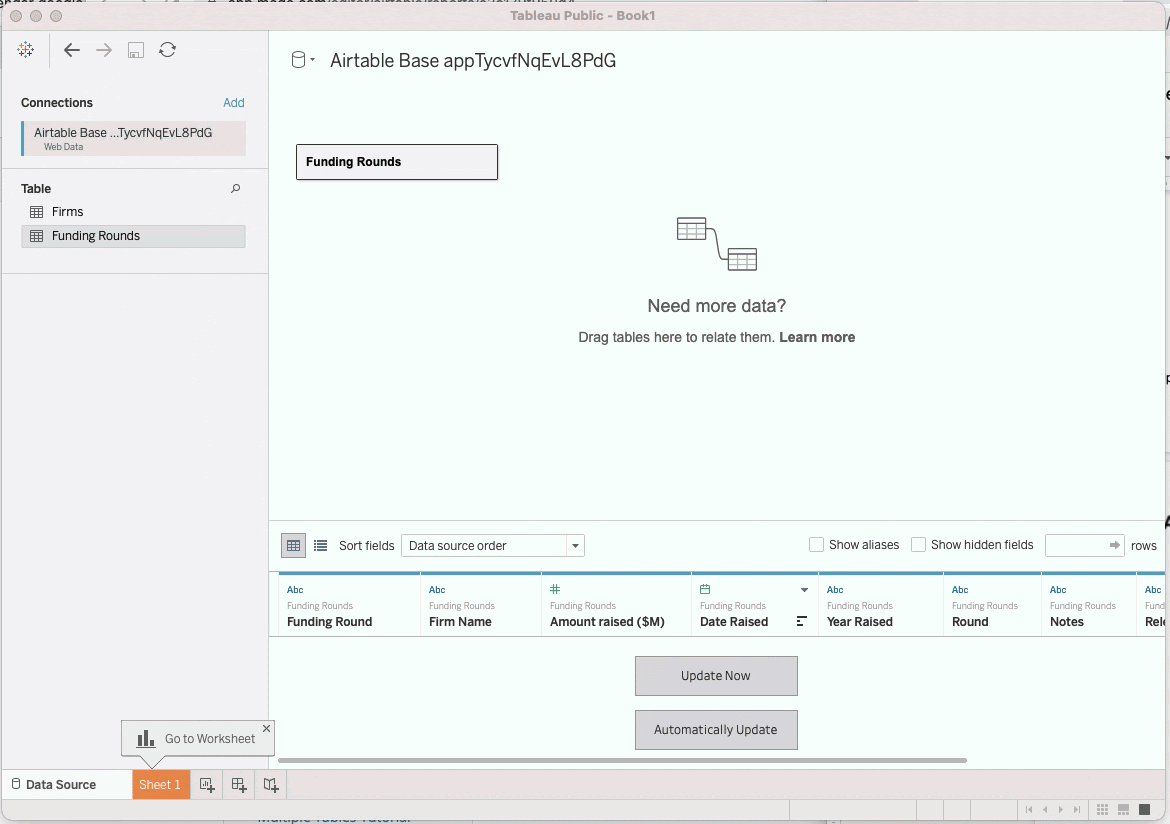This screenshot has height=824, width=1170.
Task: Click the data source cylinder icon
Action: pos(298,60)
